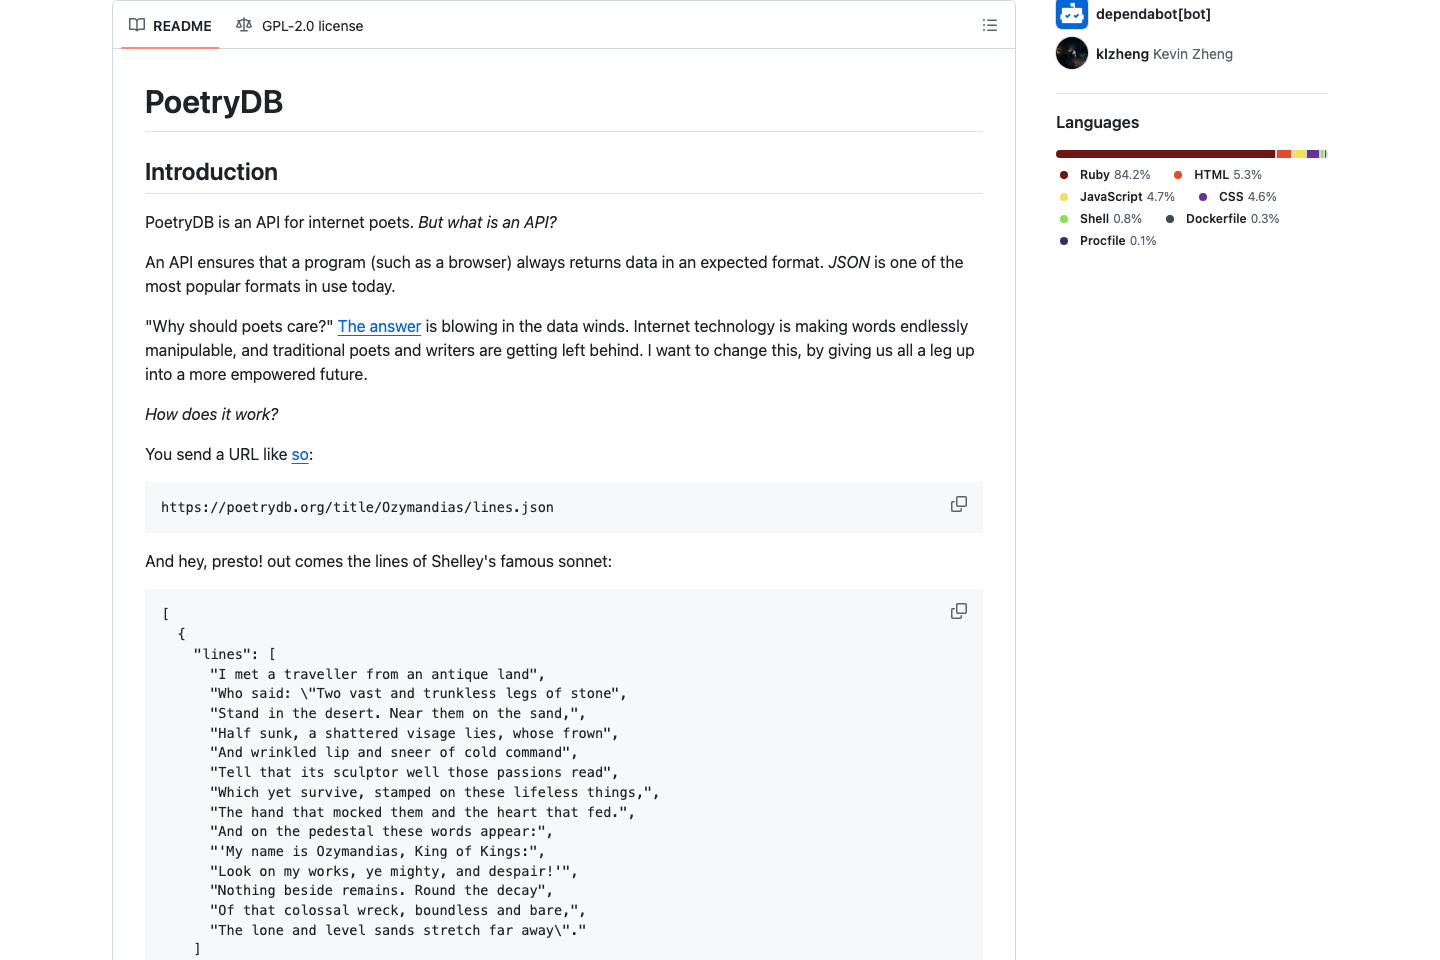The image size is (1440, 960).
Task: Click the Ruby 84.2% language entry
Action: (x=1113, y=174)
